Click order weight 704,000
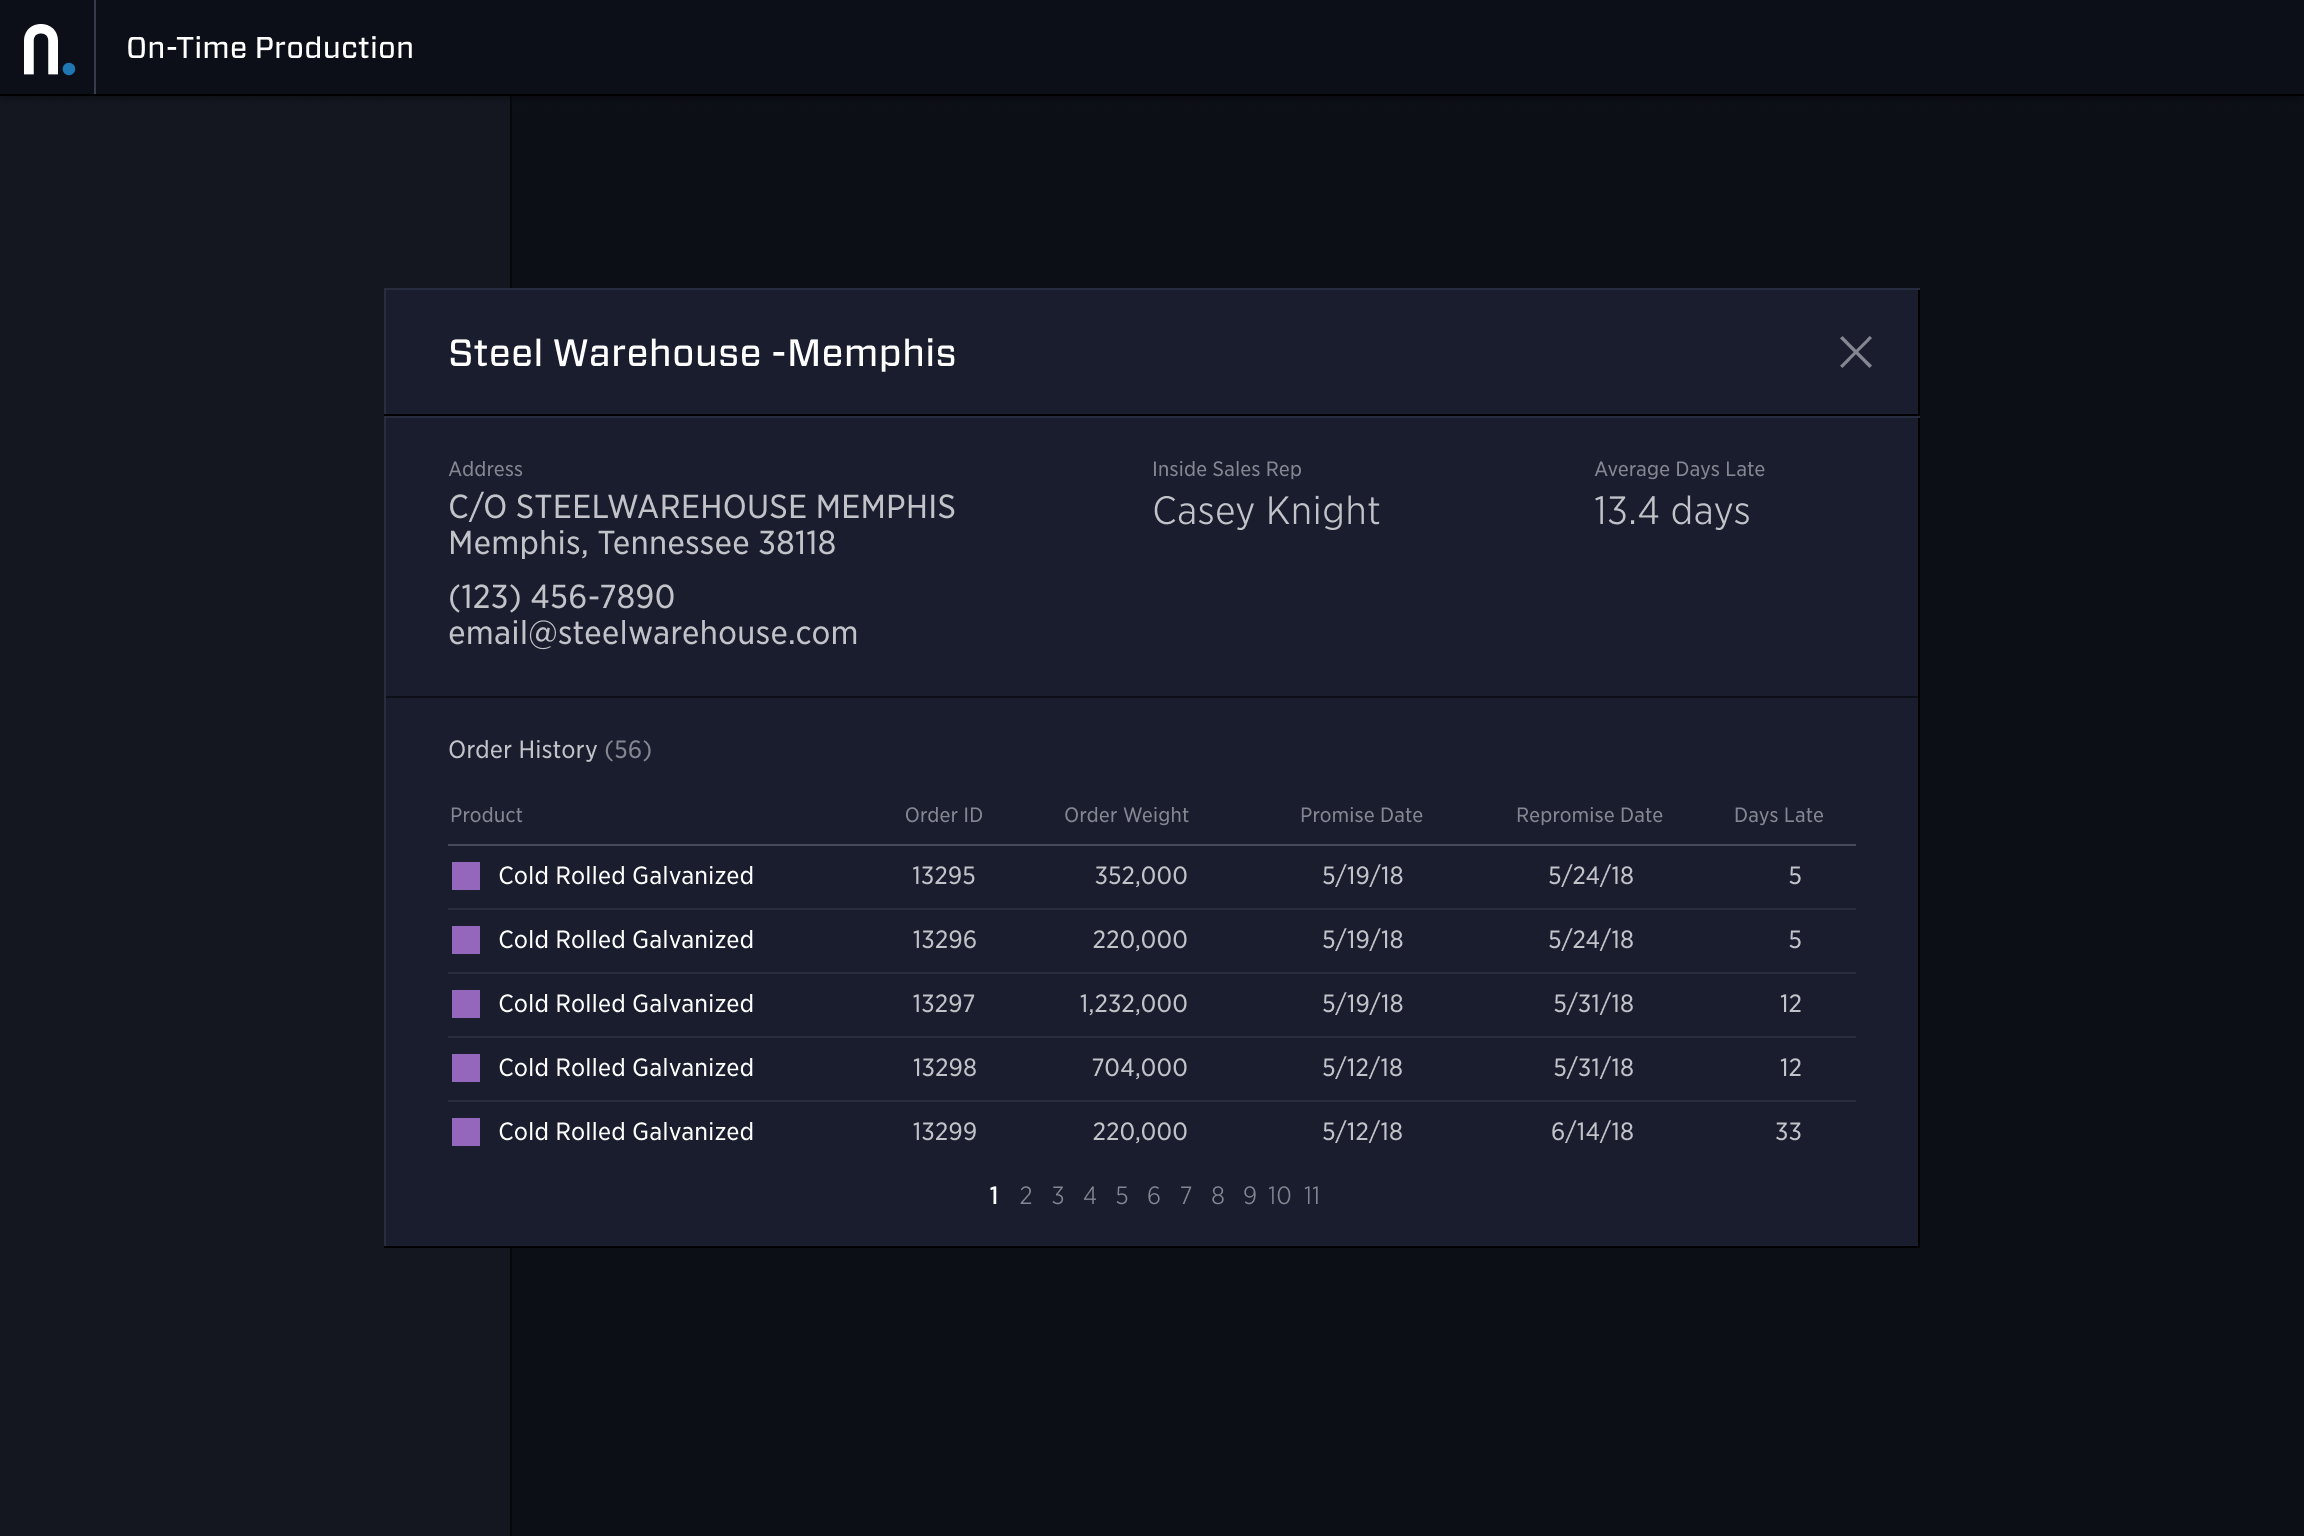This screenshot has height=1536, width=2304. coord(1139,1068)
